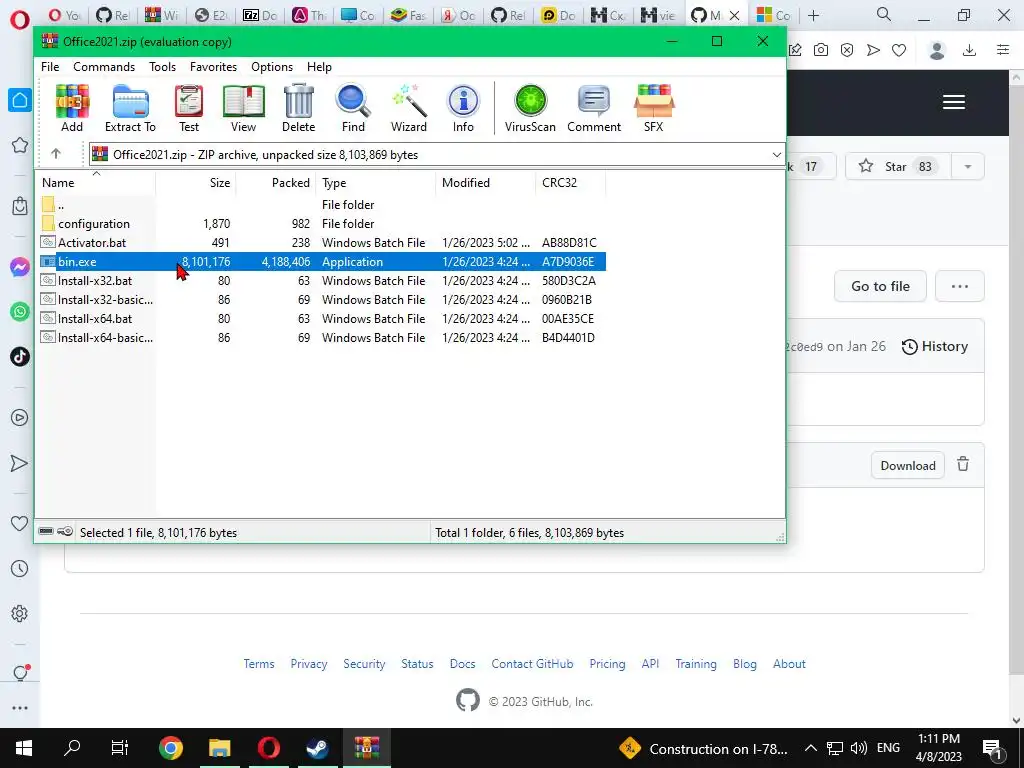Open TikTok in Opera sidebar
1024x768 pixels.
point(20,356)
